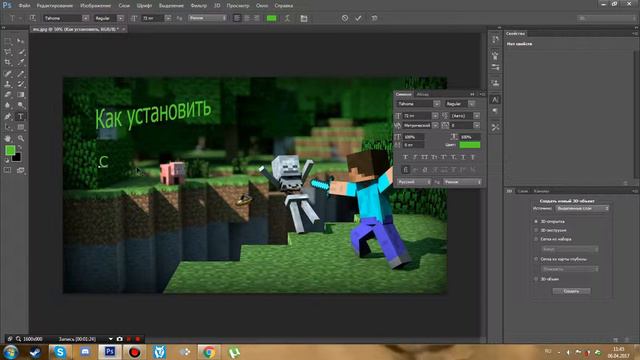Click the Windows Start button
This screenshot has width=640, height=360.
(x=11, y=352)
